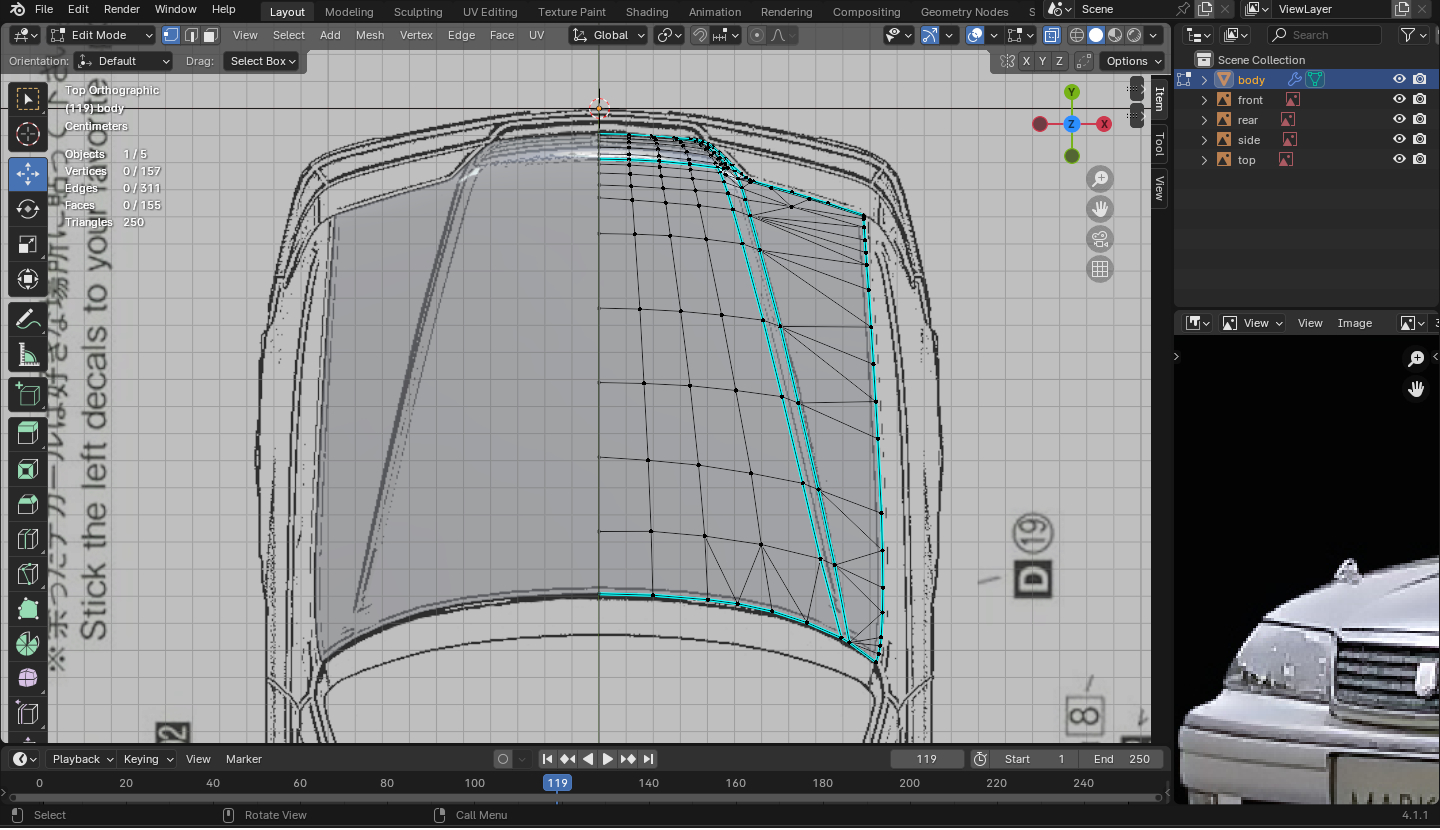1440x830 pixels.
Task: Open the Edit Mode dropdown
Action: [x=101, y=35]
